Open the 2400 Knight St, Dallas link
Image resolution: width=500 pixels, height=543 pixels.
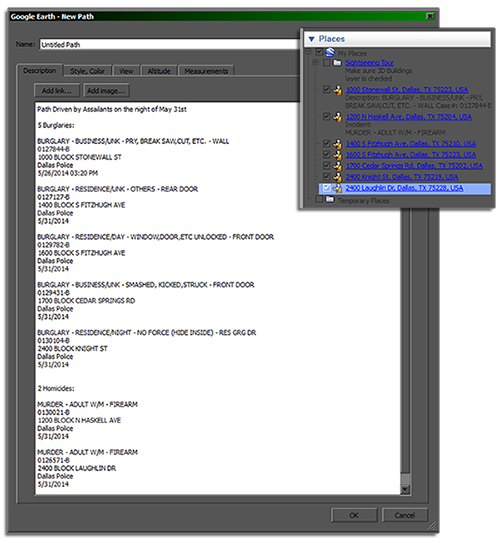click(402, 177)
